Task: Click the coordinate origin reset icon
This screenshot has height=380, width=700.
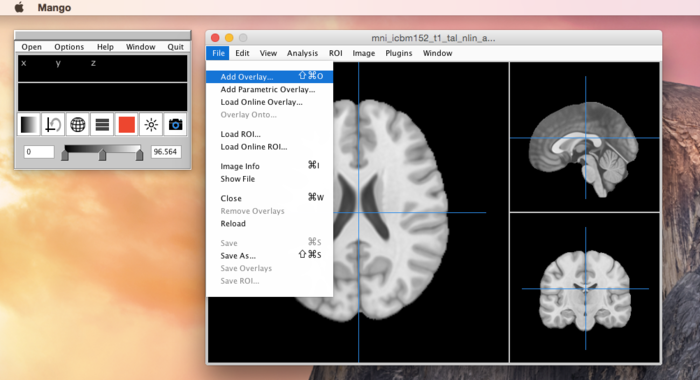Action: tap(53, 125)
